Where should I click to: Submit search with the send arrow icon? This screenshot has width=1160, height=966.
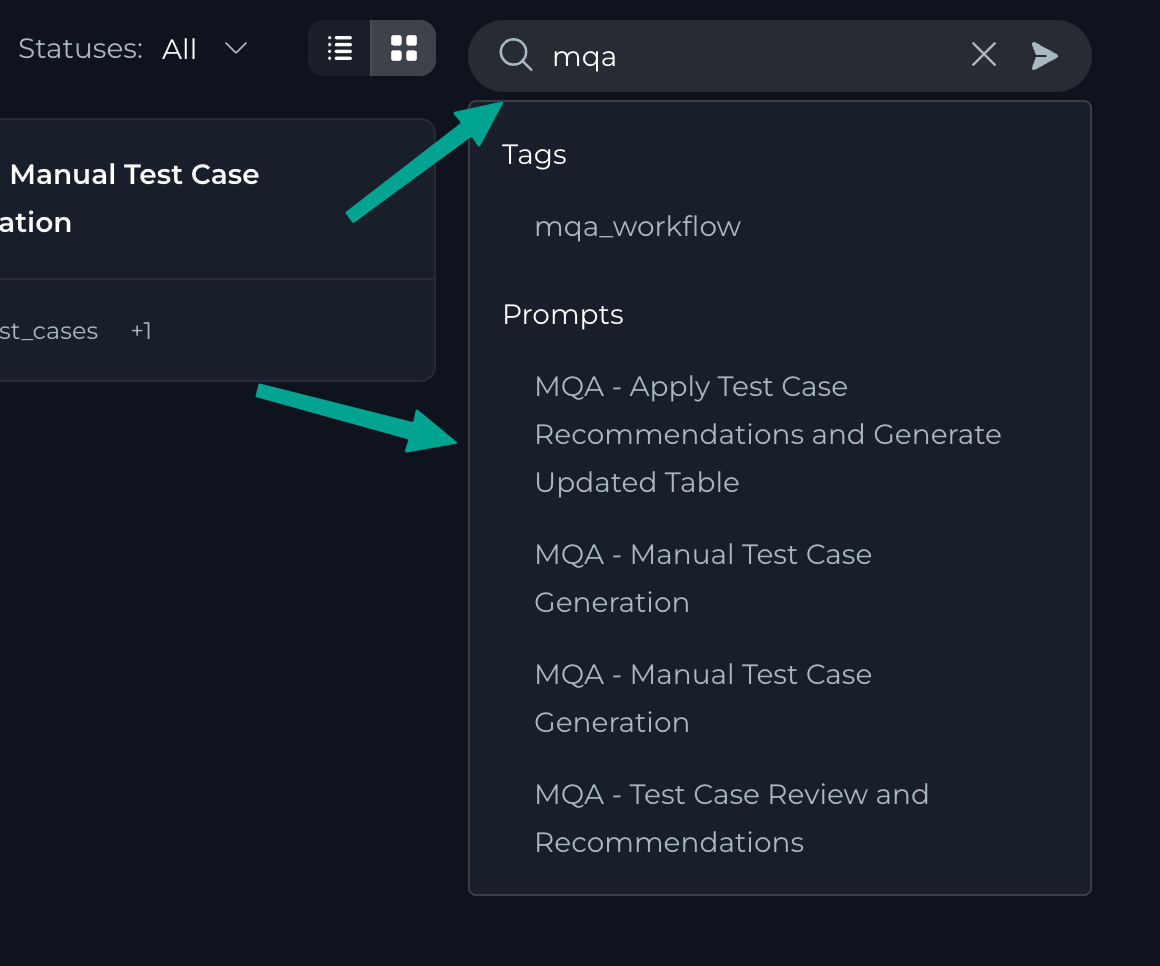(x=1045, y=56)
